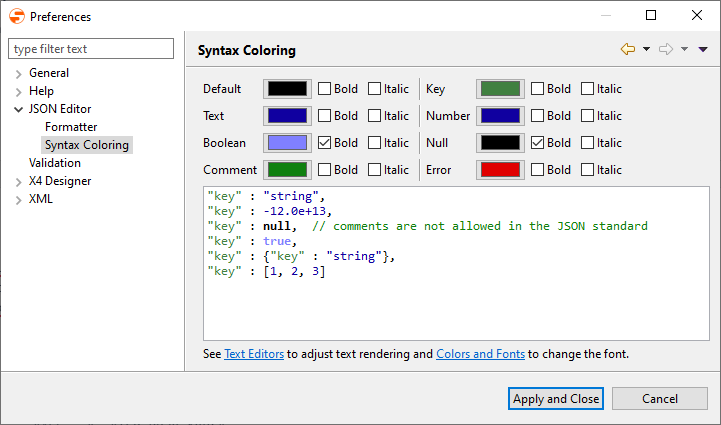Open the back history dropdown arrow
Screen dimensions: 721x425
point(646,49)
